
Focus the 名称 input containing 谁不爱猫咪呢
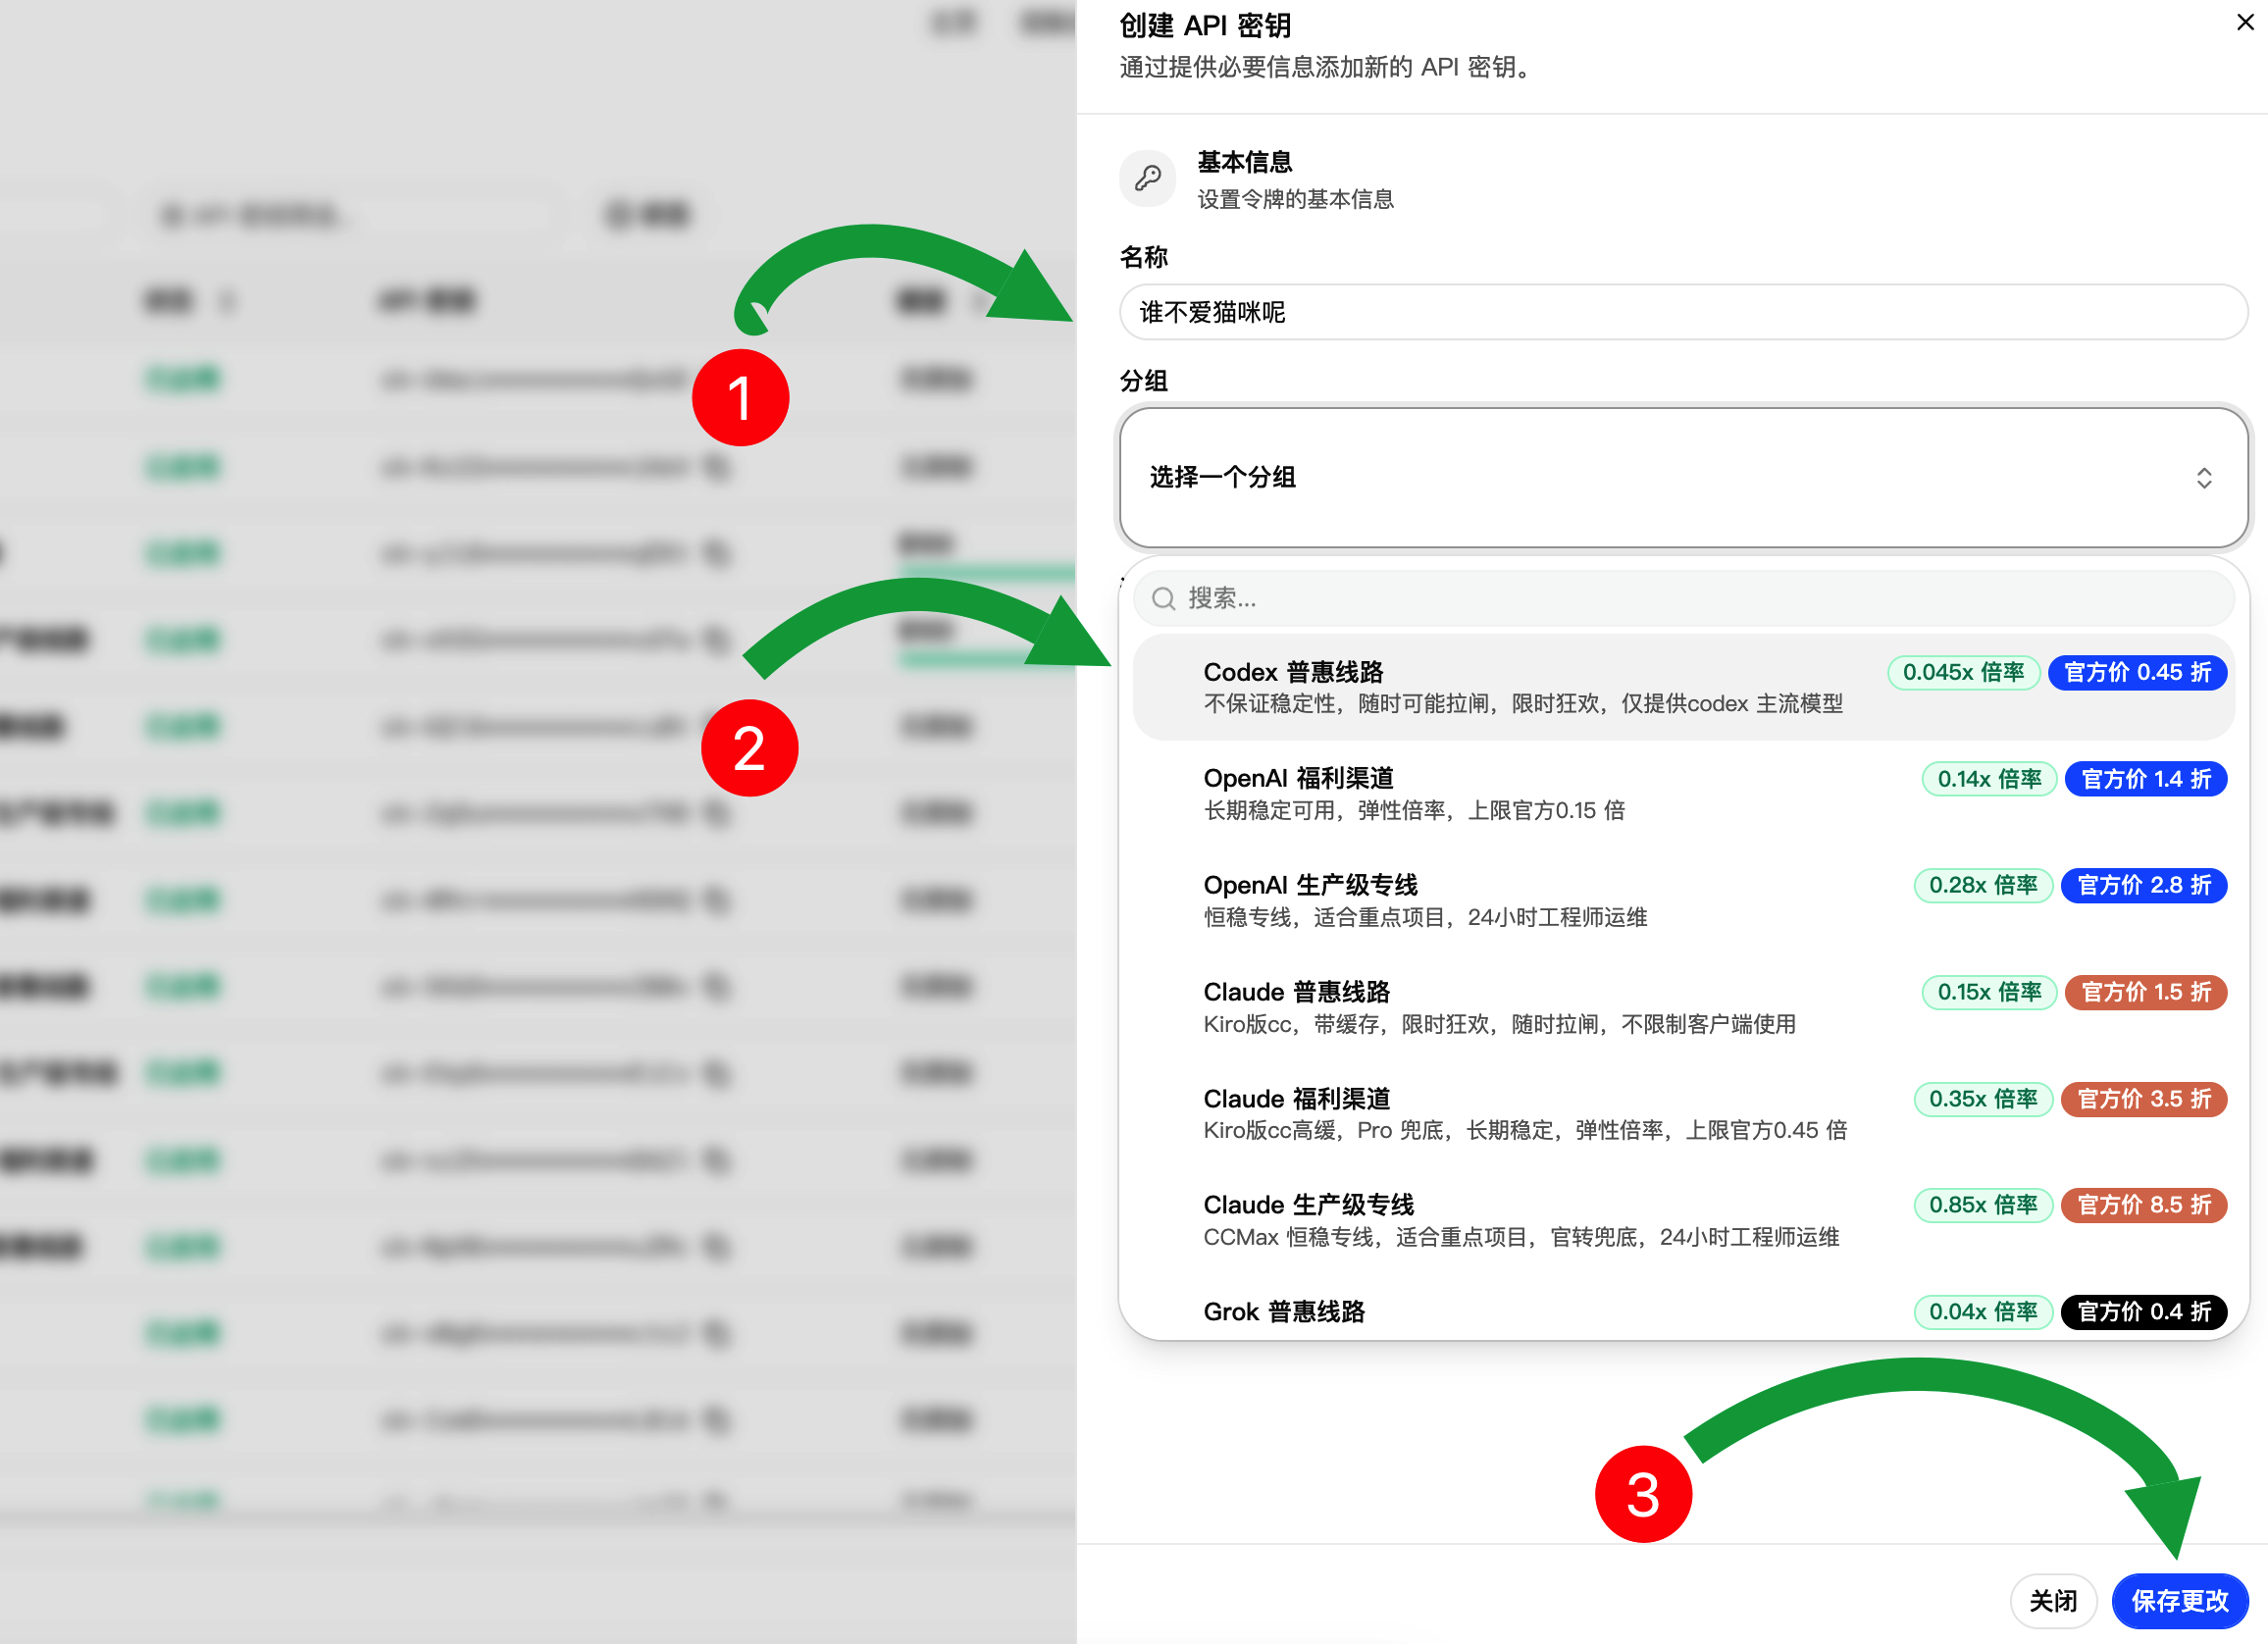(1683, 313)
